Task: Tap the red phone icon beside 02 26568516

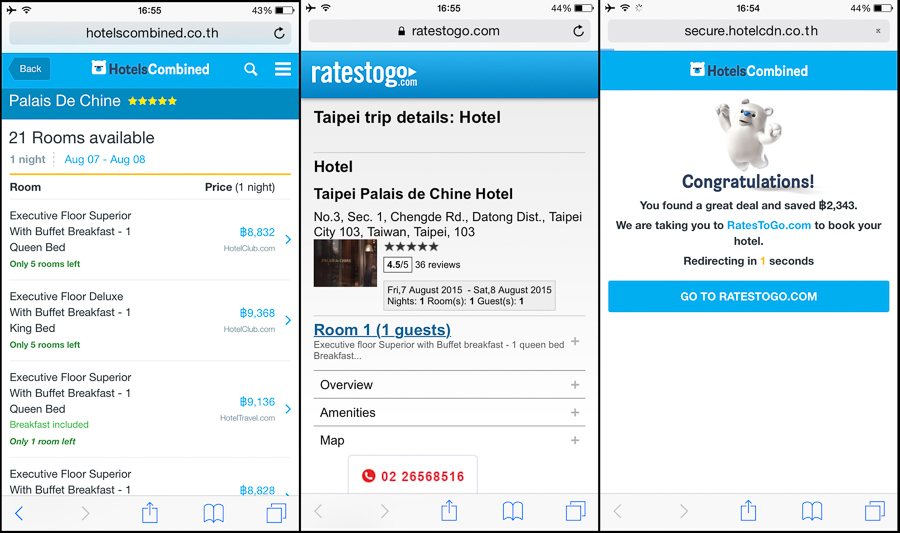Action: click(368, 476)
